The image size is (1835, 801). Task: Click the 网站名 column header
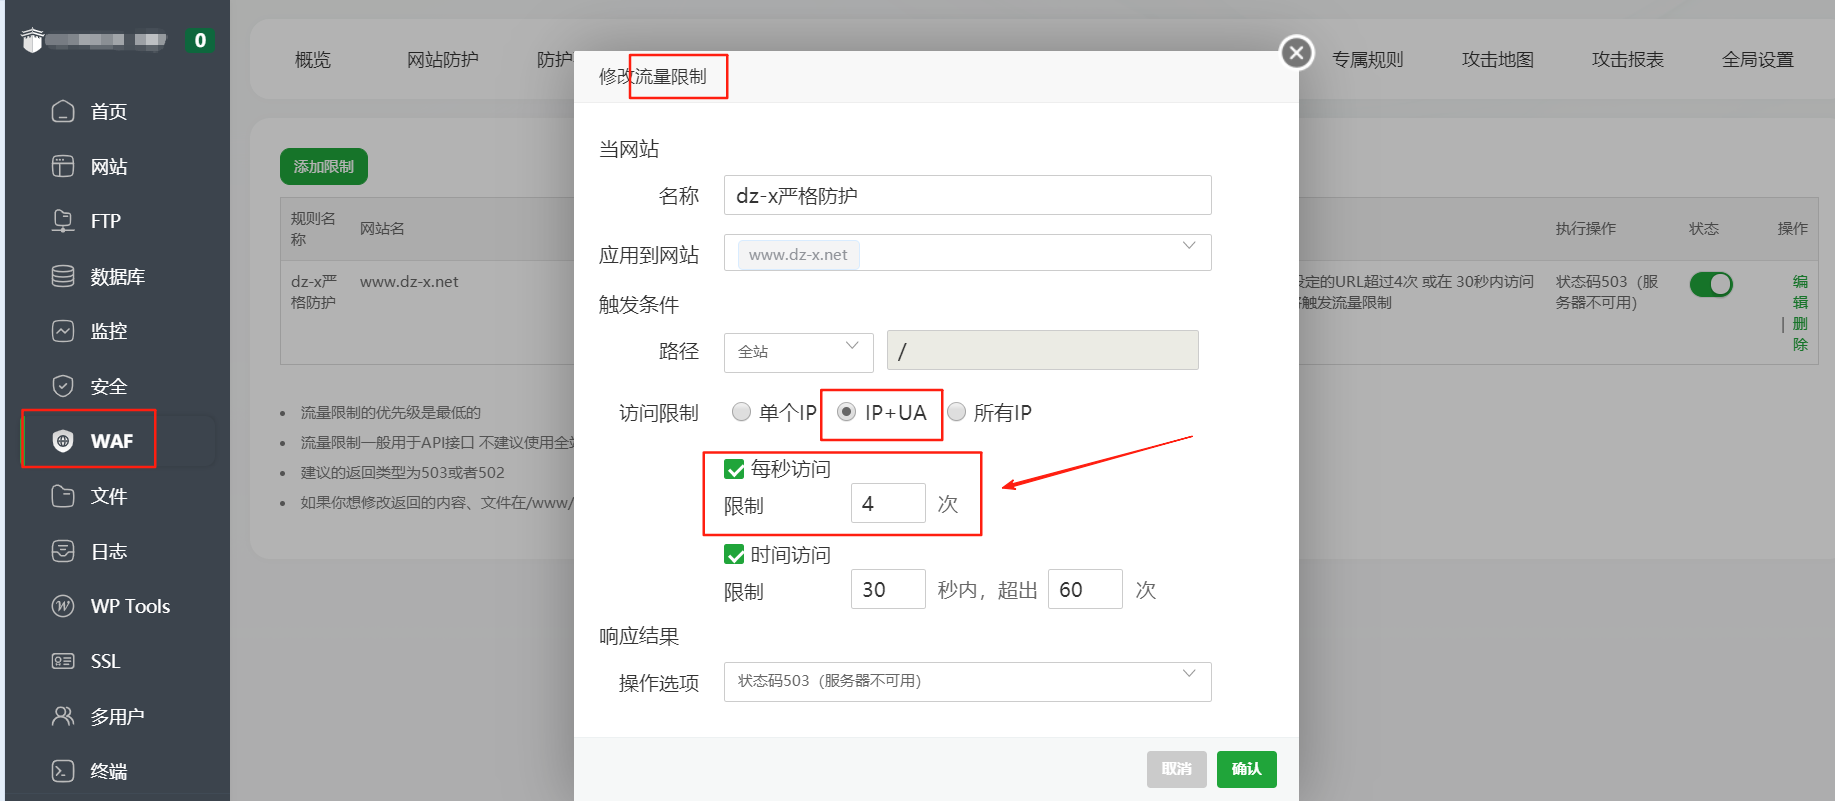click(x=382, y=229)
